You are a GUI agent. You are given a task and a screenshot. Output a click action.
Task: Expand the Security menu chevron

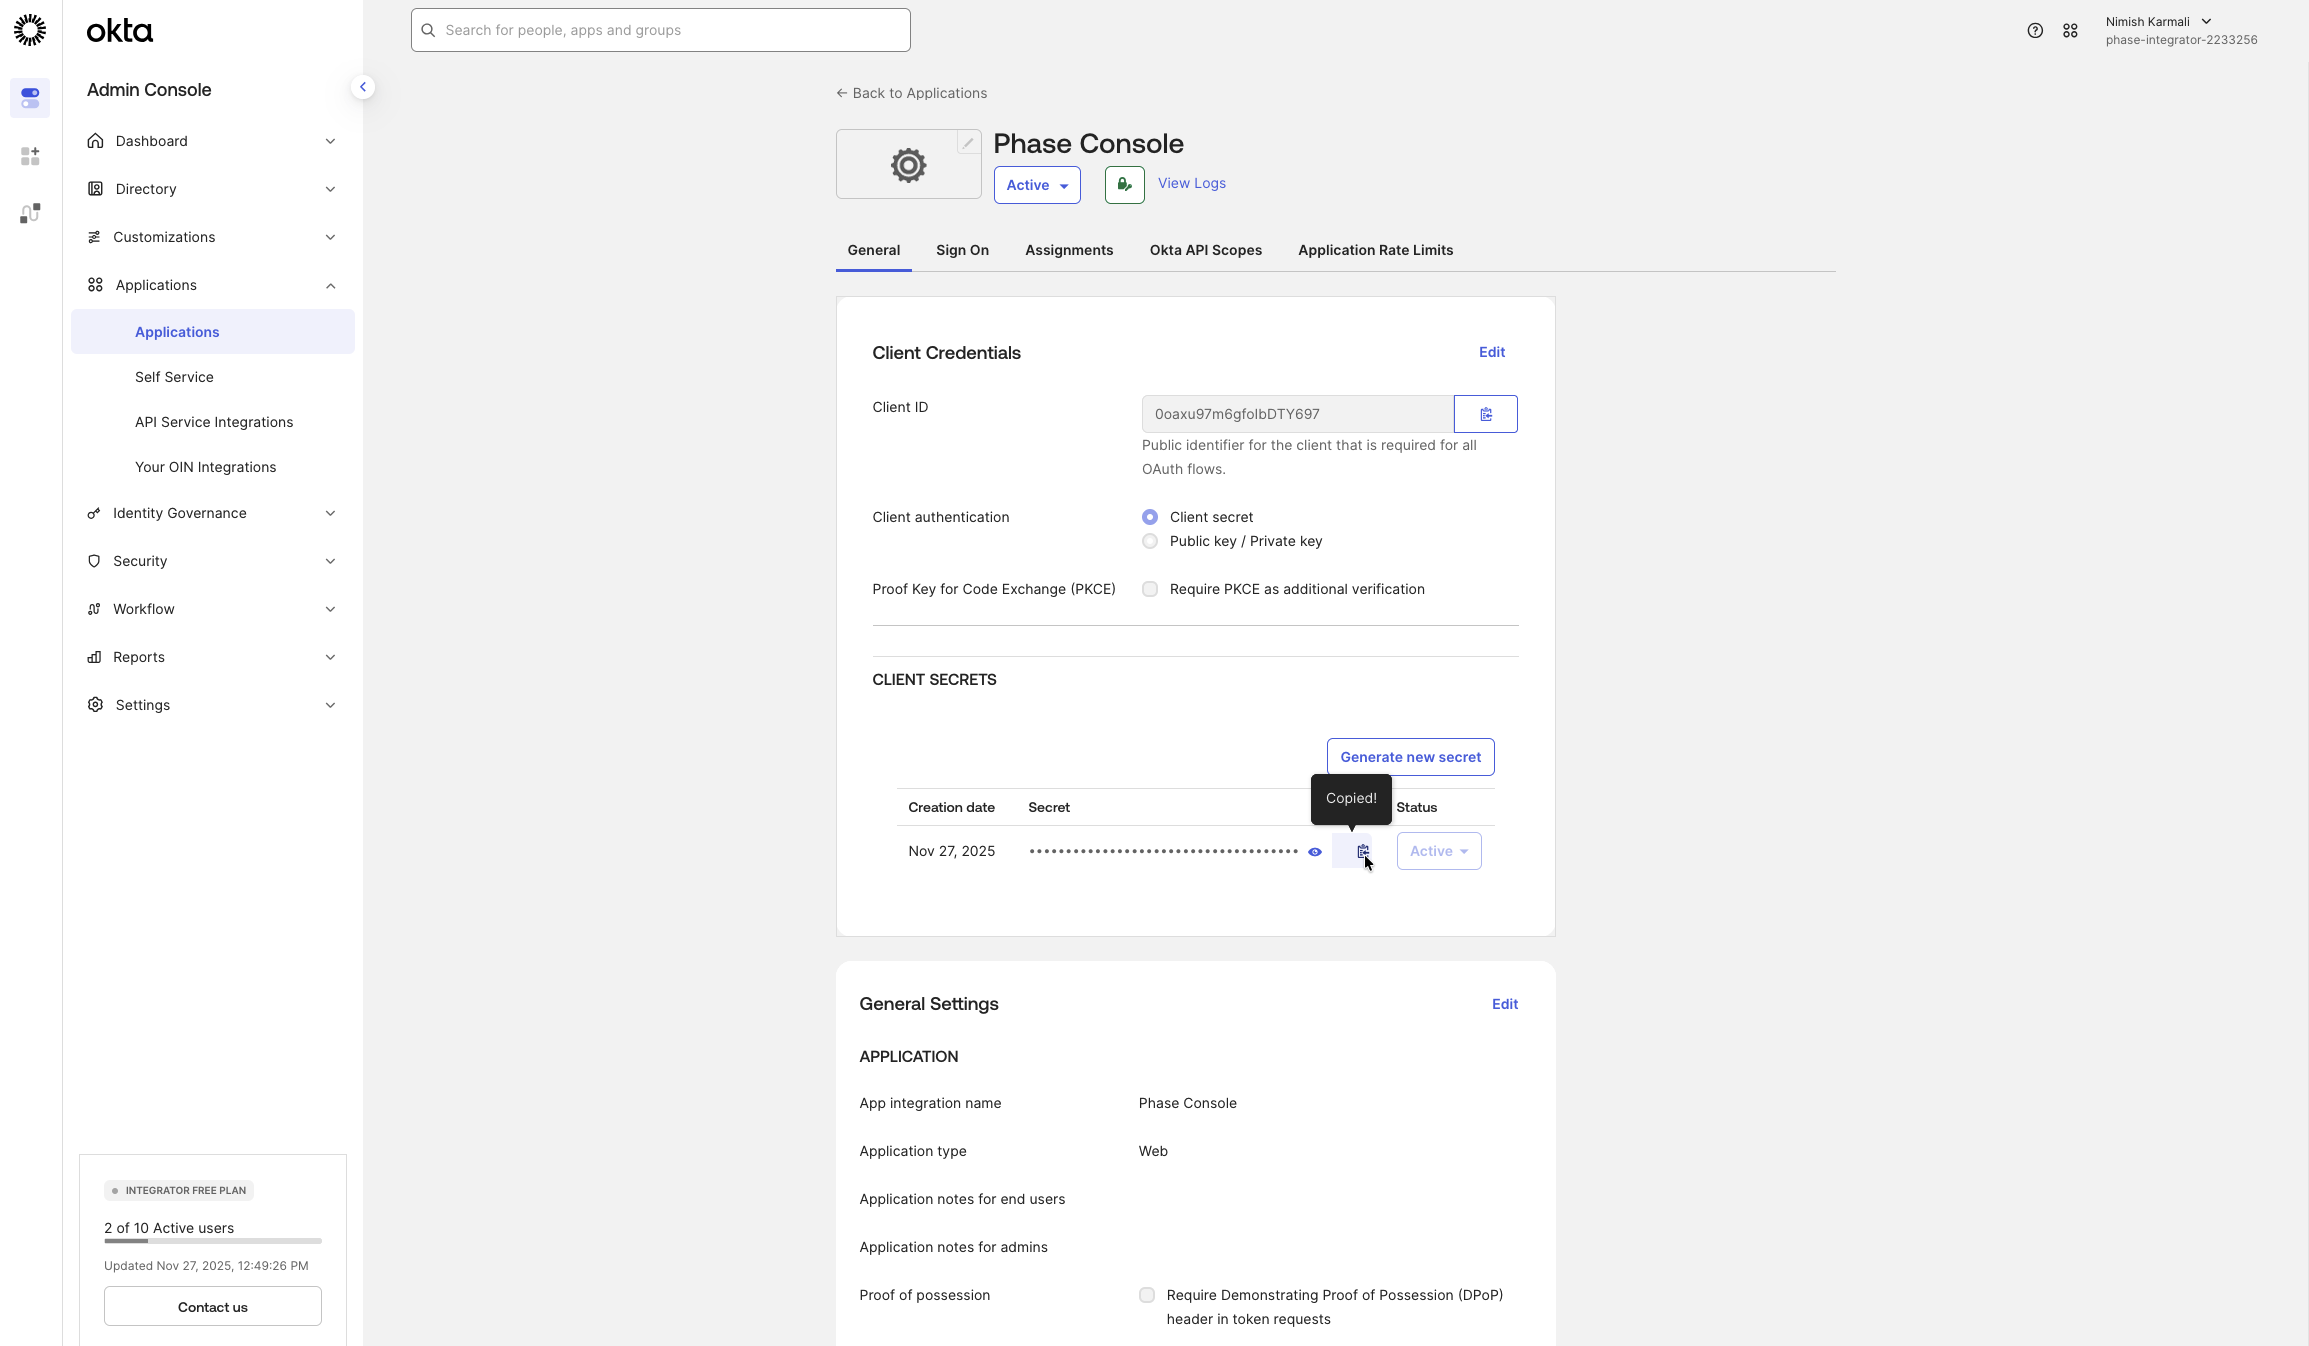pyautogui.click(x=330, y=561)
